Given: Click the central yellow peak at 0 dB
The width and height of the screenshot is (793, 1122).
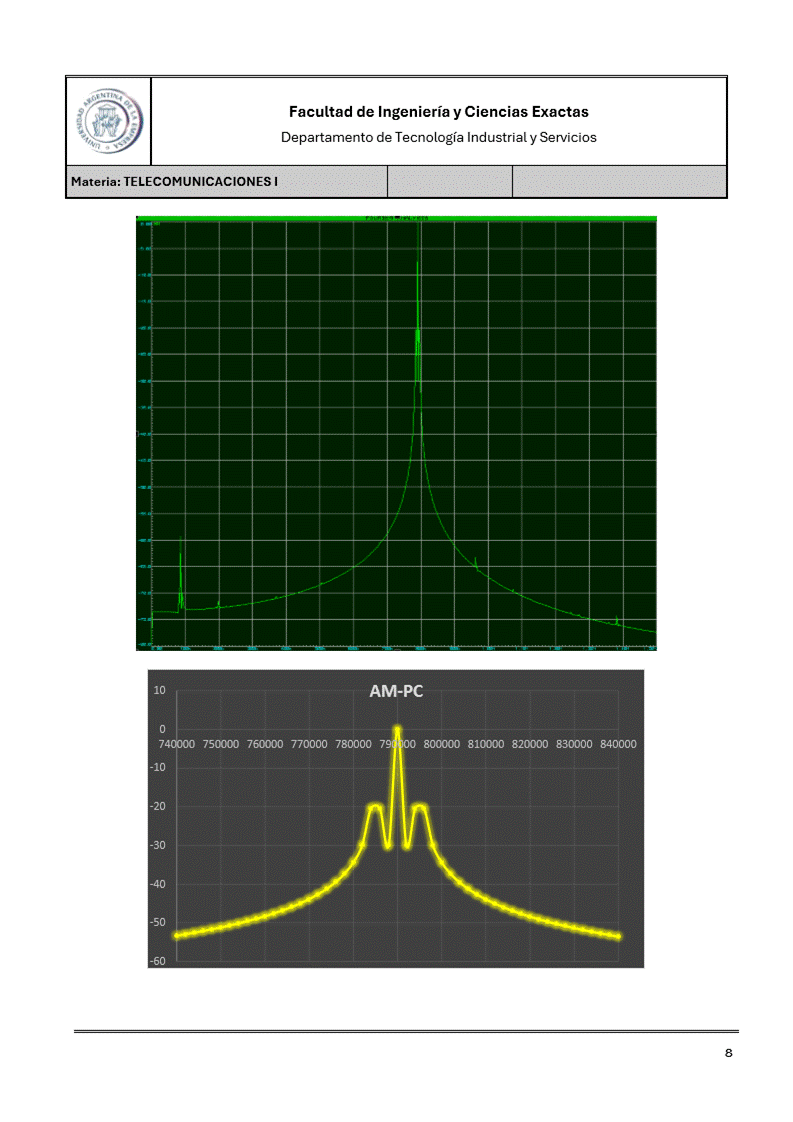Looking at the screenshot, I should (397, 731).
